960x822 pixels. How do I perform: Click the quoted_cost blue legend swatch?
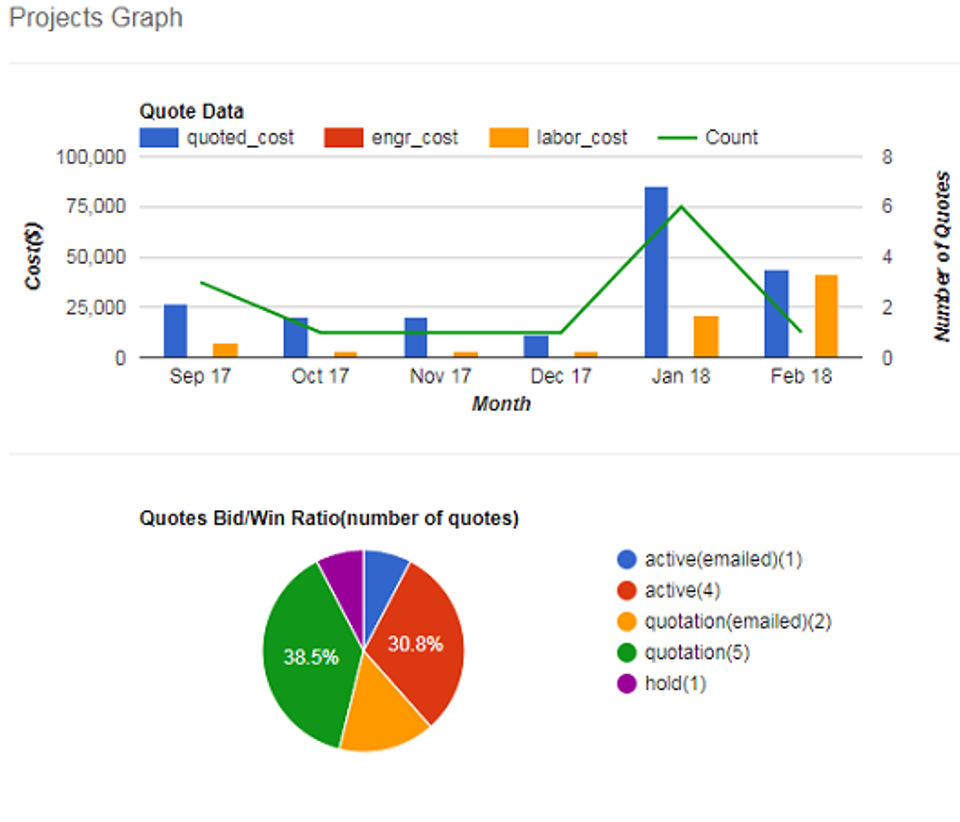click(159, 138)
